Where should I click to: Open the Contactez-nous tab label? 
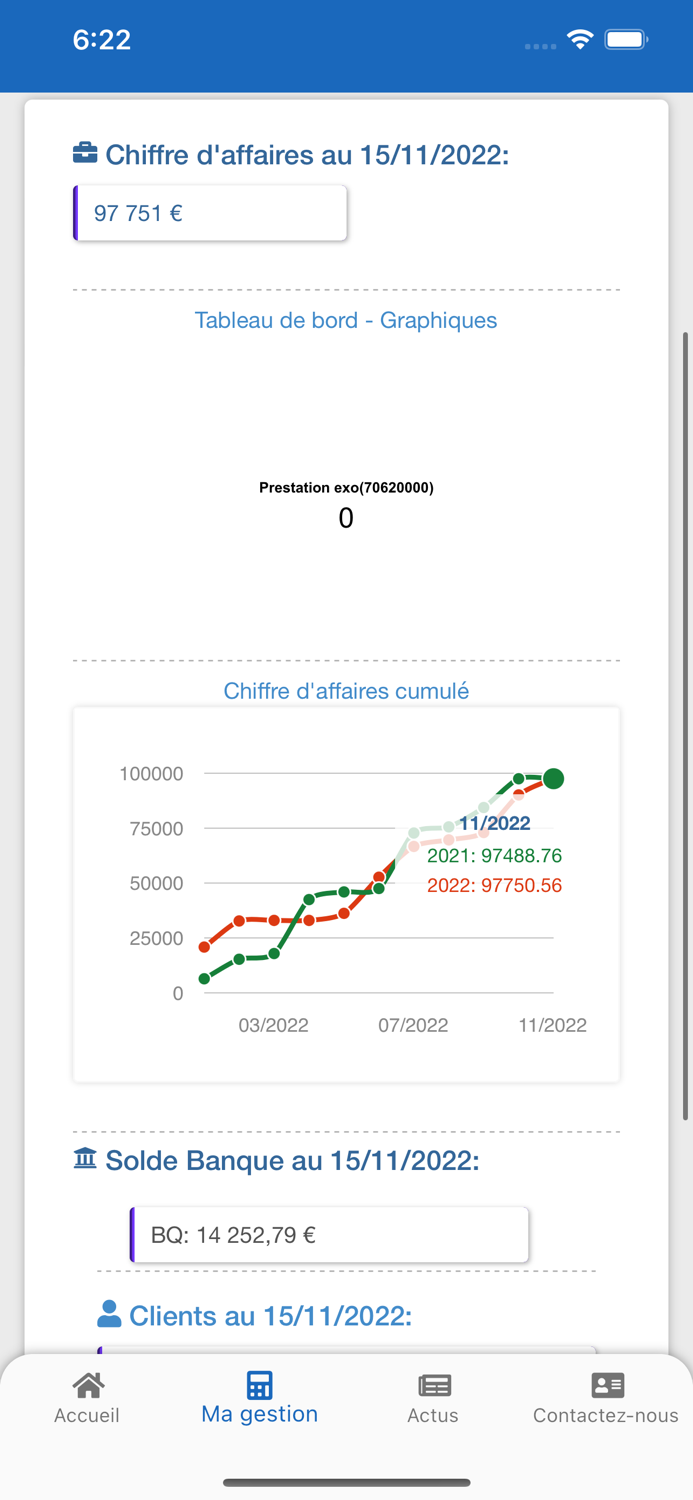[606, 1415]
